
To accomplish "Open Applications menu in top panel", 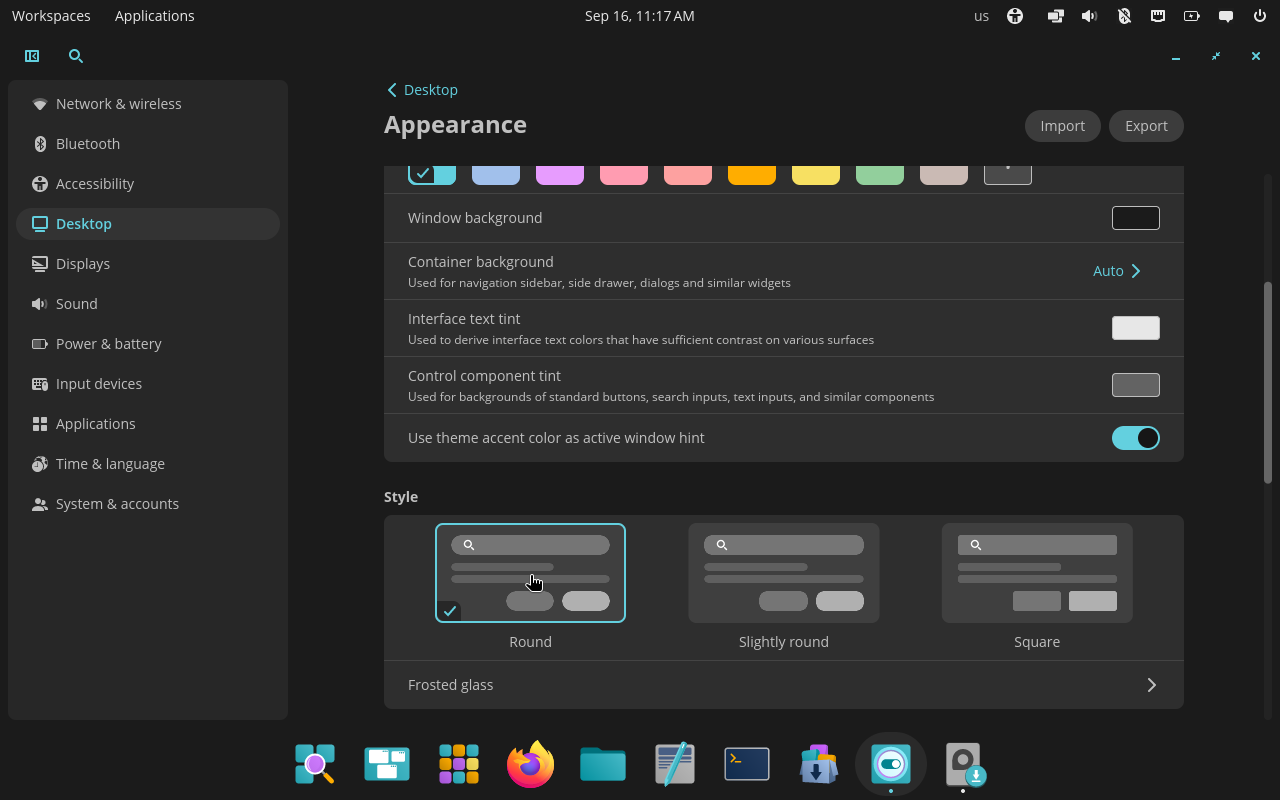I will (x=155, y=16).
